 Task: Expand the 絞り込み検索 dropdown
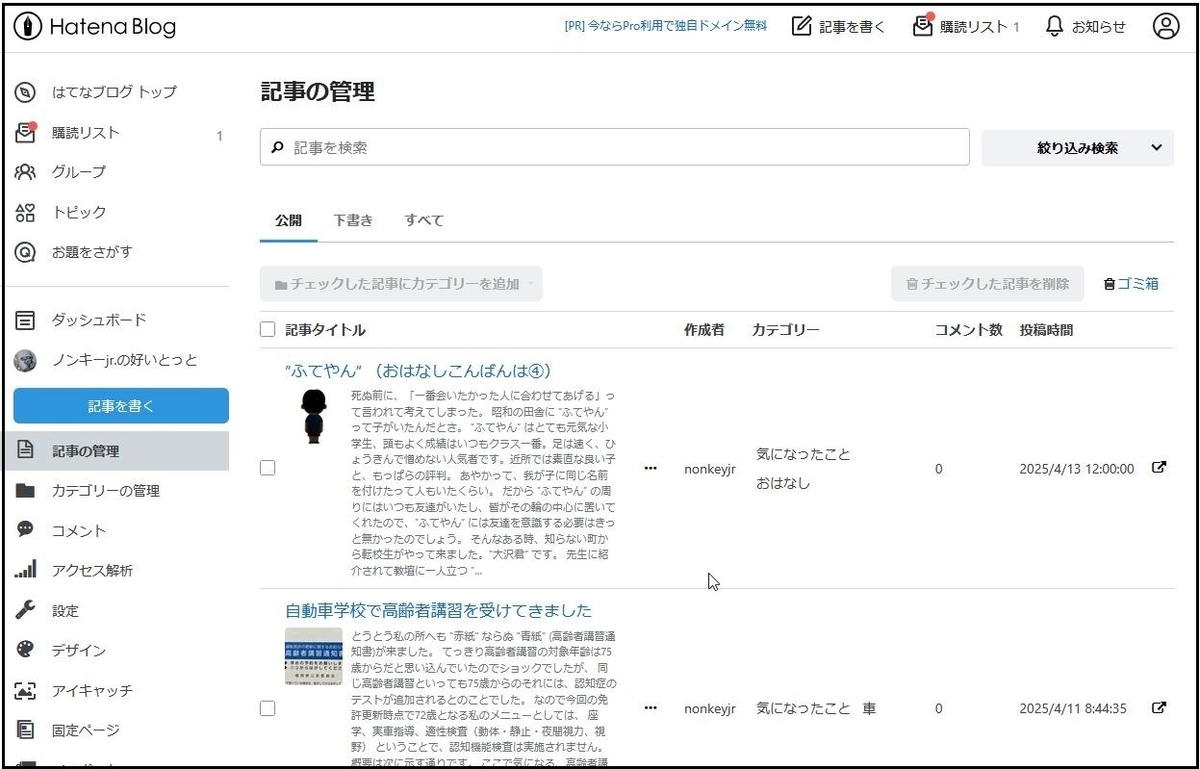pos(1078,148)
